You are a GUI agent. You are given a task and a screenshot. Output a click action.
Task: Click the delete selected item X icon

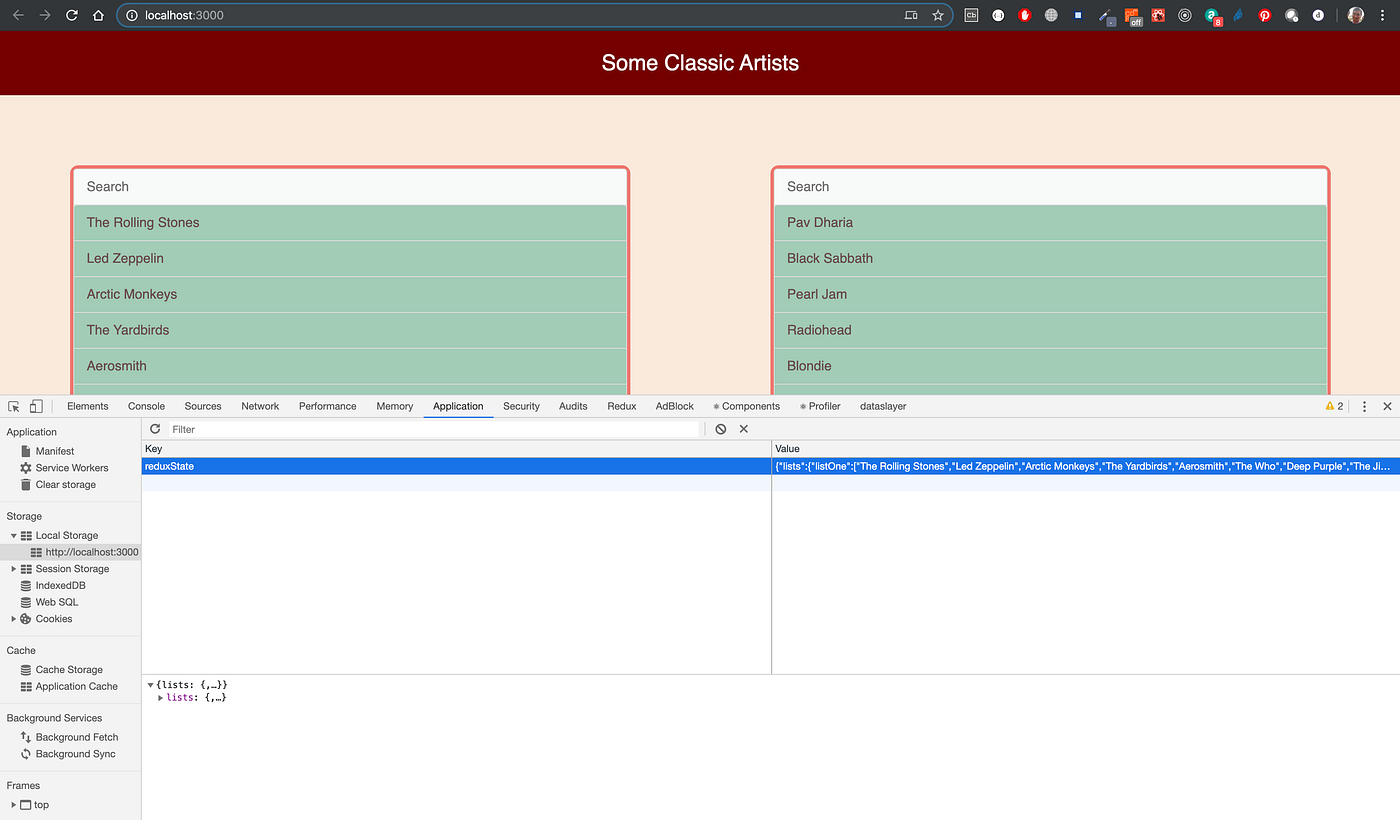coord(743,429)
